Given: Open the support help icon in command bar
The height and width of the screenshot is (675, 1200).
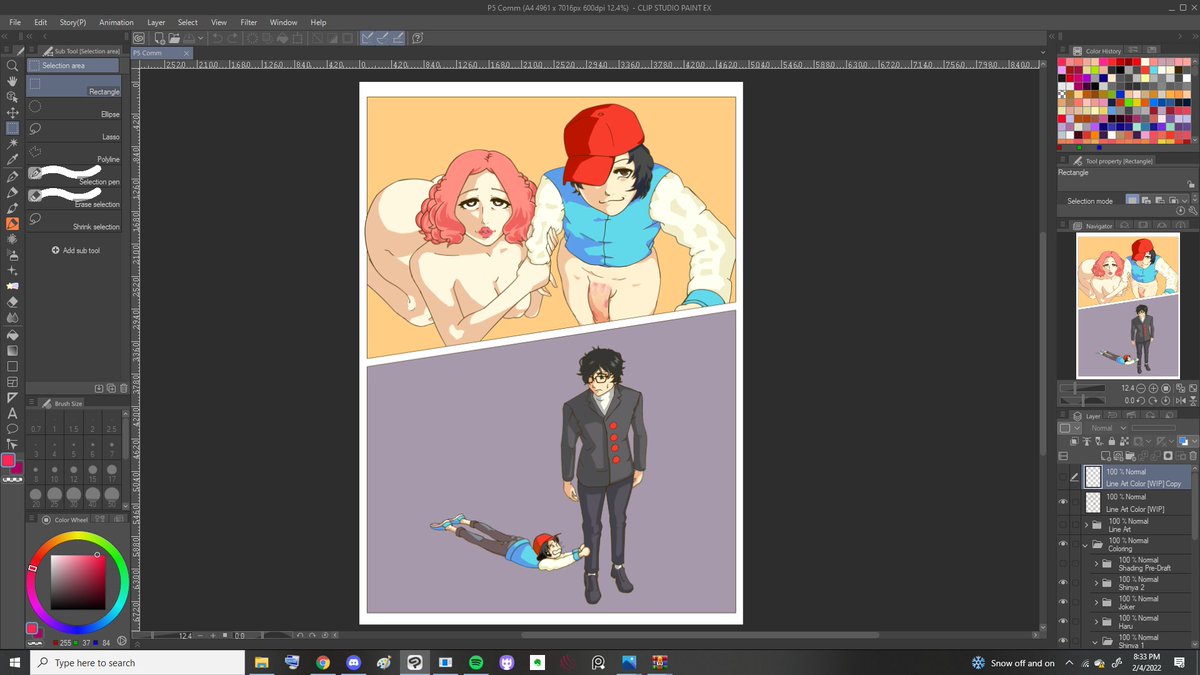Looking at the screenshot, I should (x=417, y=38).
